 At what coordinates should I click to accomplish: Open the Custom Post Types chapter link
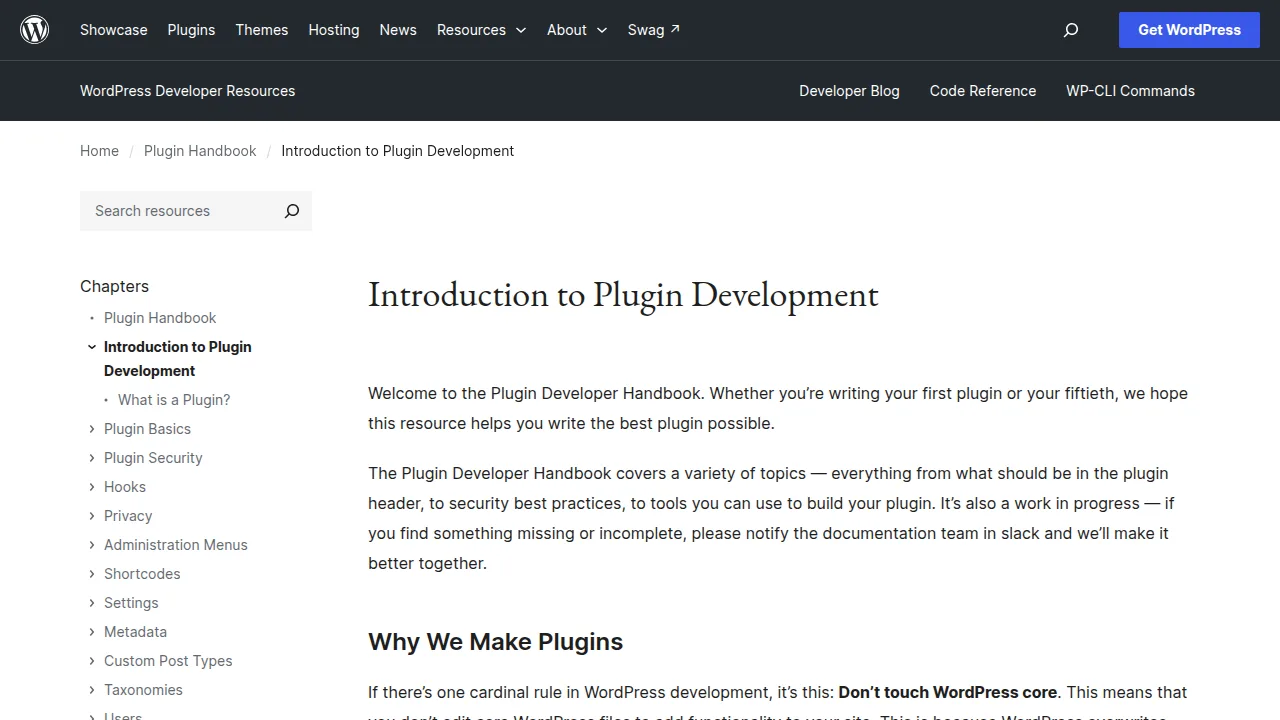point(168,661)
